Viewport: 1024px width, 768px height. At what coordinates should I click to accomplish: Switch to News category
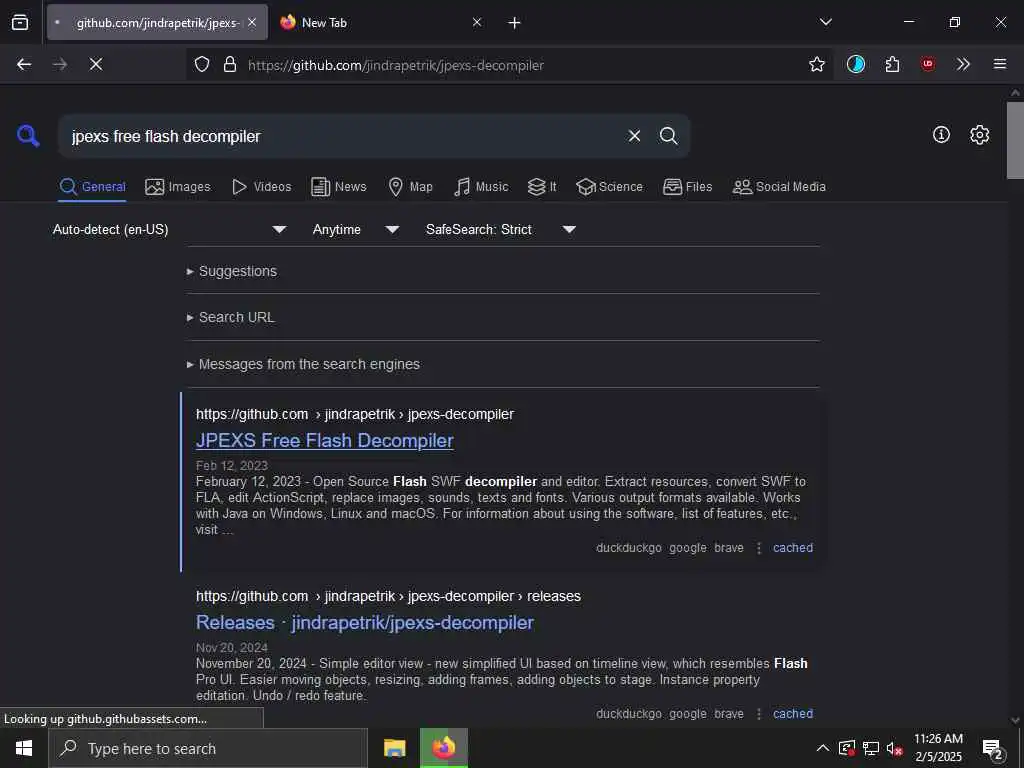pyautogui.click(x=339, y=187)
